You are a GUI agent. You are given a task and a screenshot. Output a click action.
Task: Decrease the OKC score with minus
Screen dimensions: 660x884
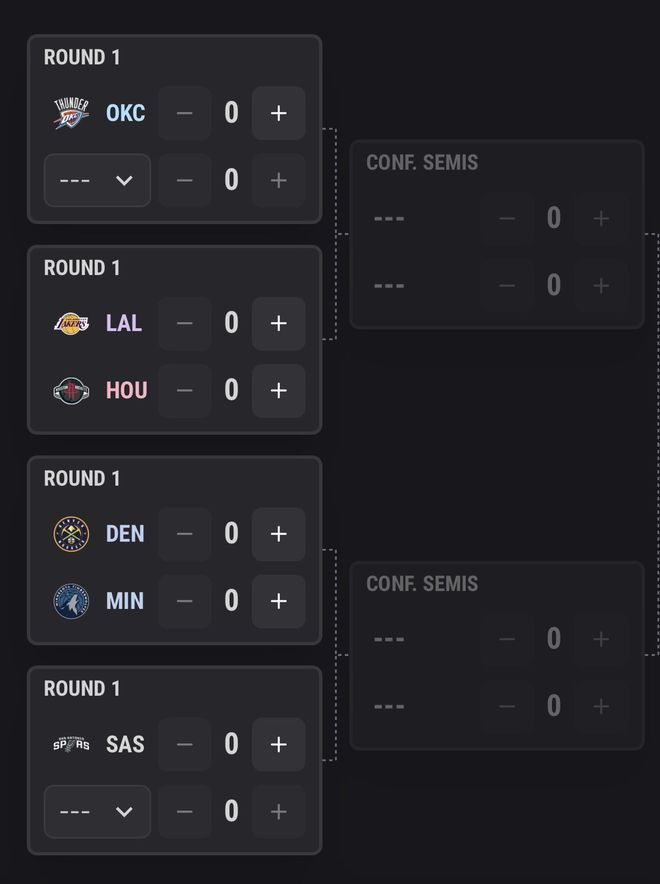point(184,112)
